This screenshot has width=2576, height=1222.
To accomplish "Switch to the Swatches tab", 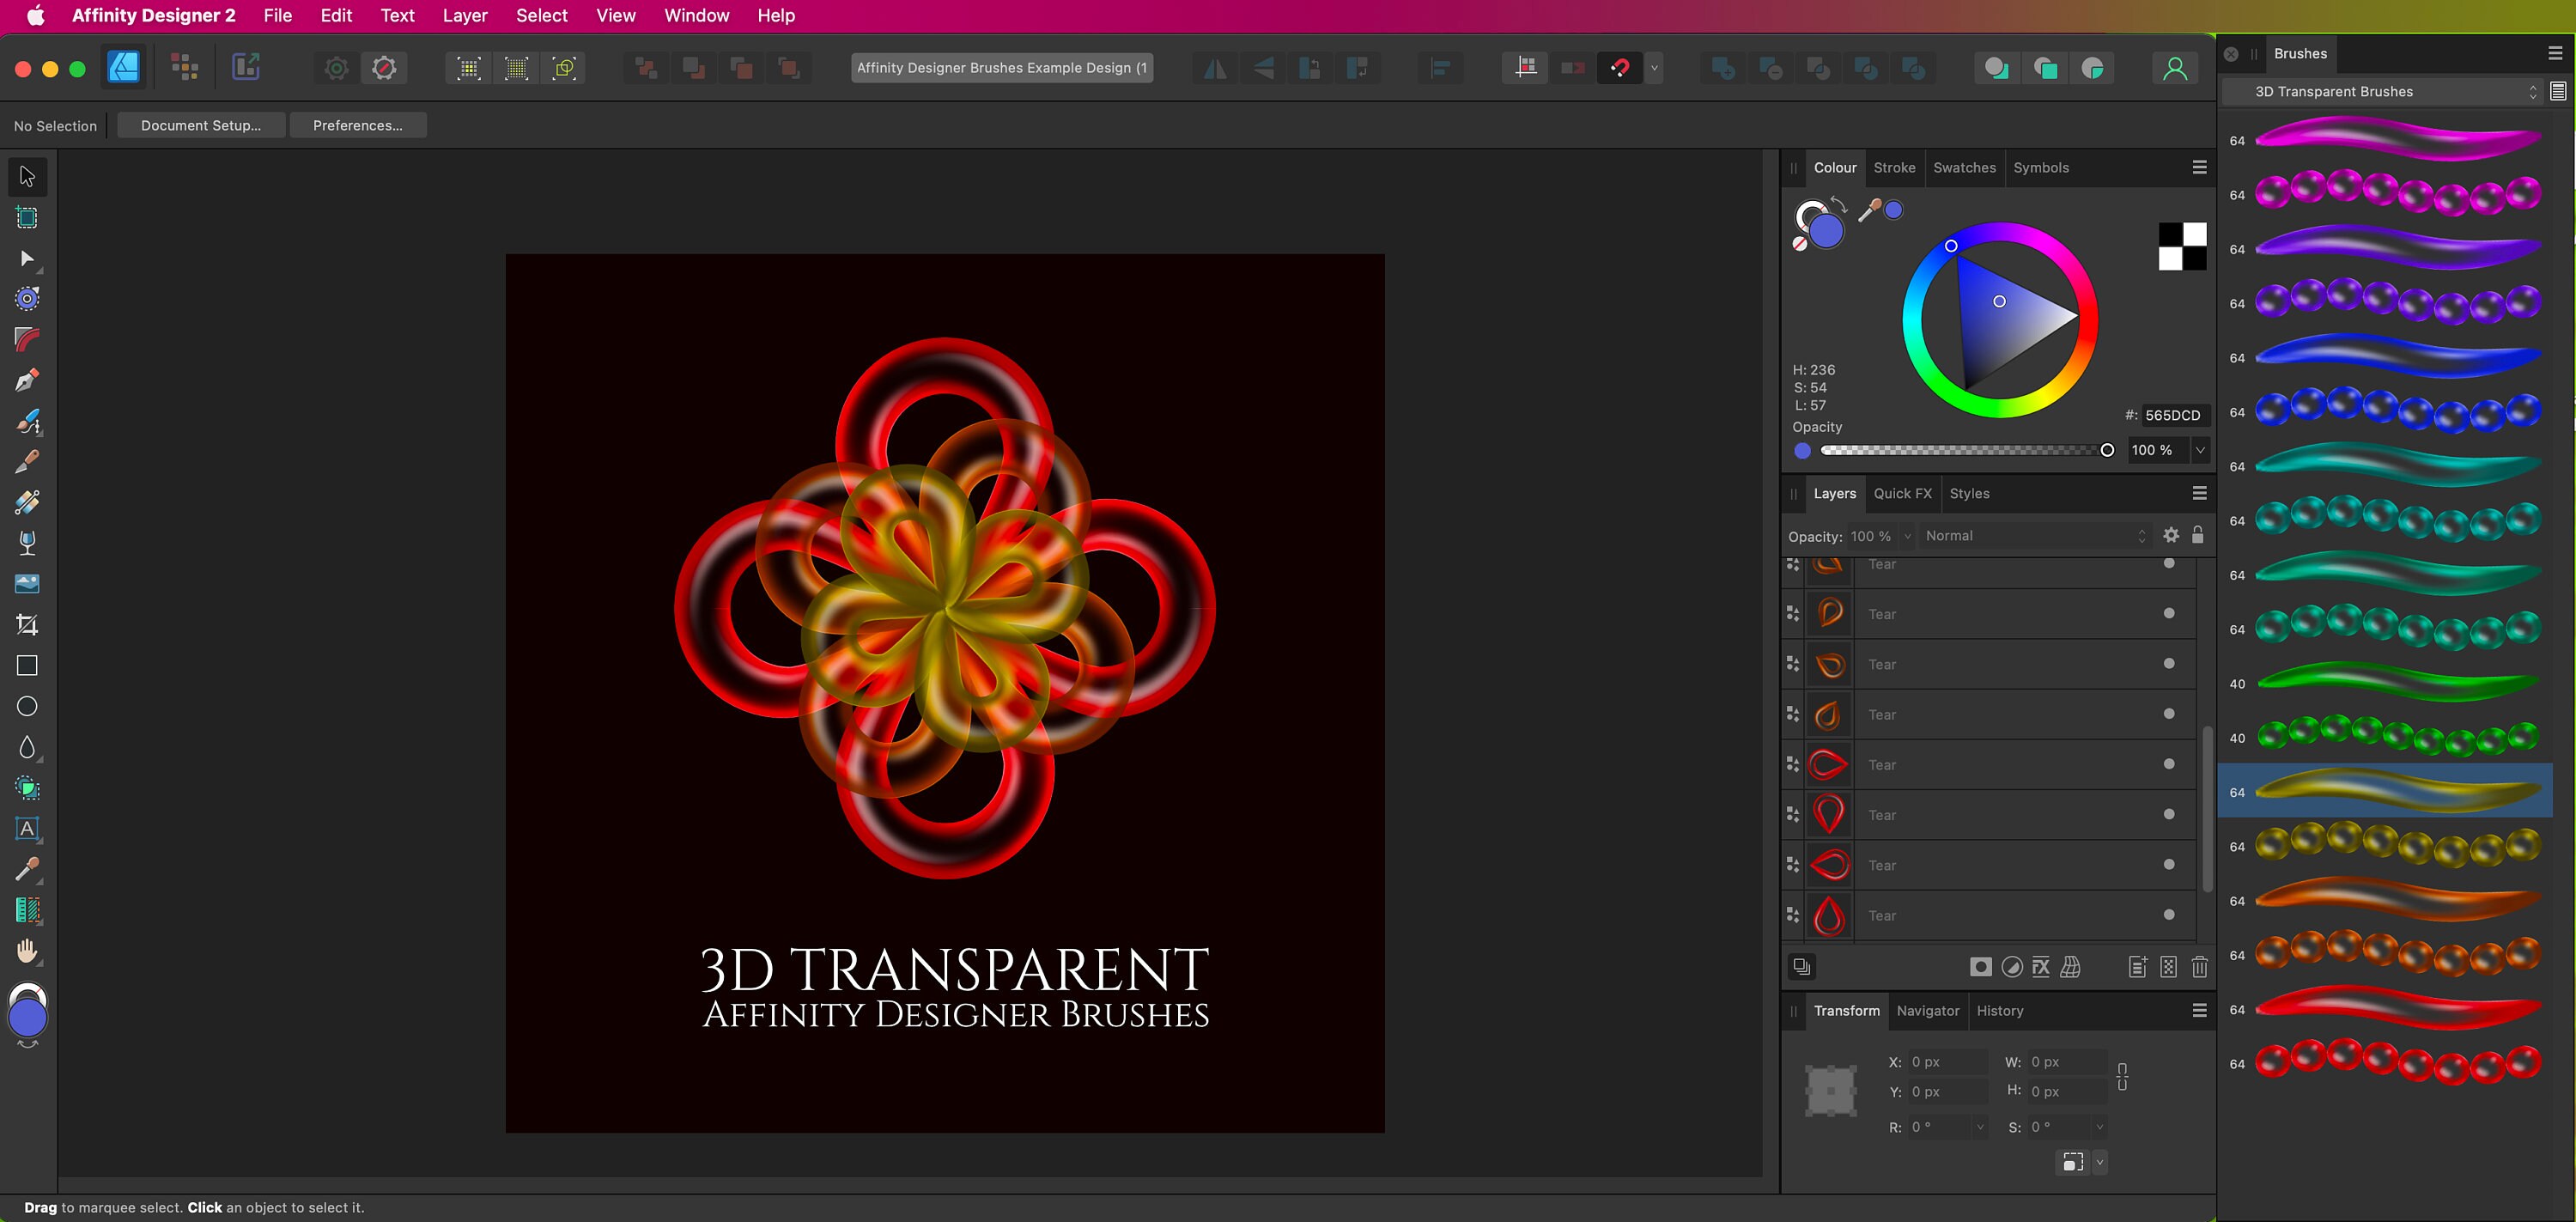I will point(1963,167).
